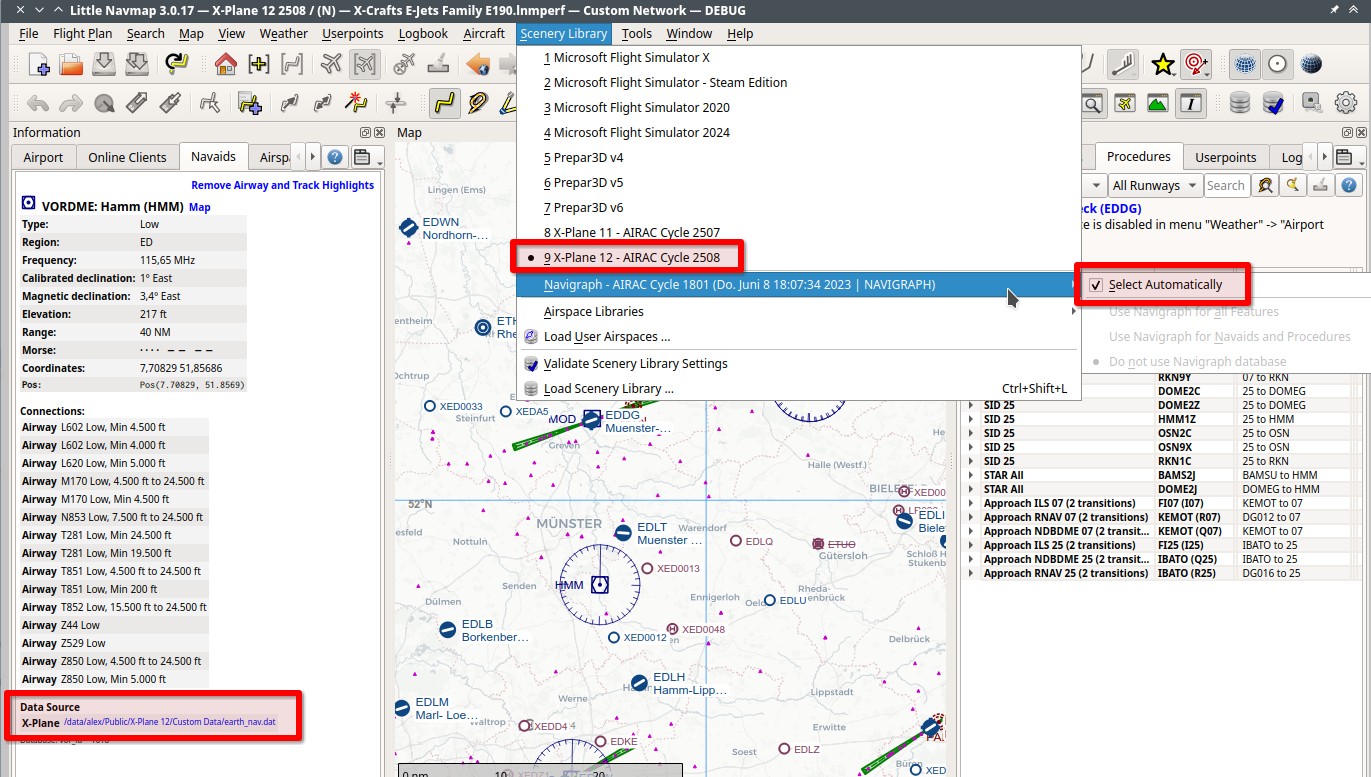Show more Information tabs with right arrow
Screen dimensions: 1371x777
(x=313, y=157)
